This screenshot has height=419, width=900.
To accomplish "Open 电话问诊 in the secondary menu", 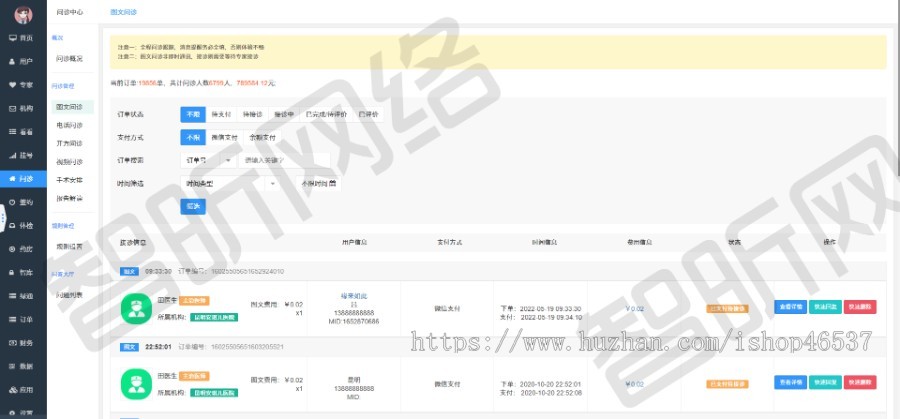I will tap(69, 125).
